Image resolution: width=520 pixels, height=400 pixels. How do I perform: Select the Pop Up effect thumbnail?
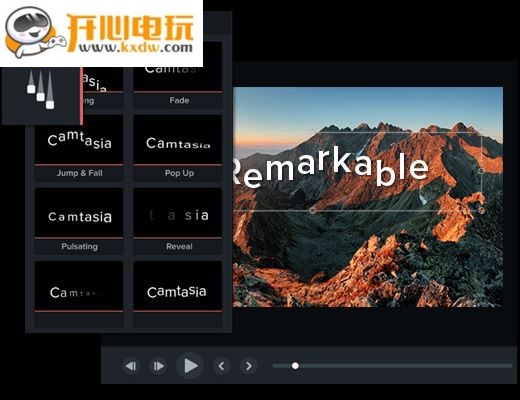tap(178, 140)
